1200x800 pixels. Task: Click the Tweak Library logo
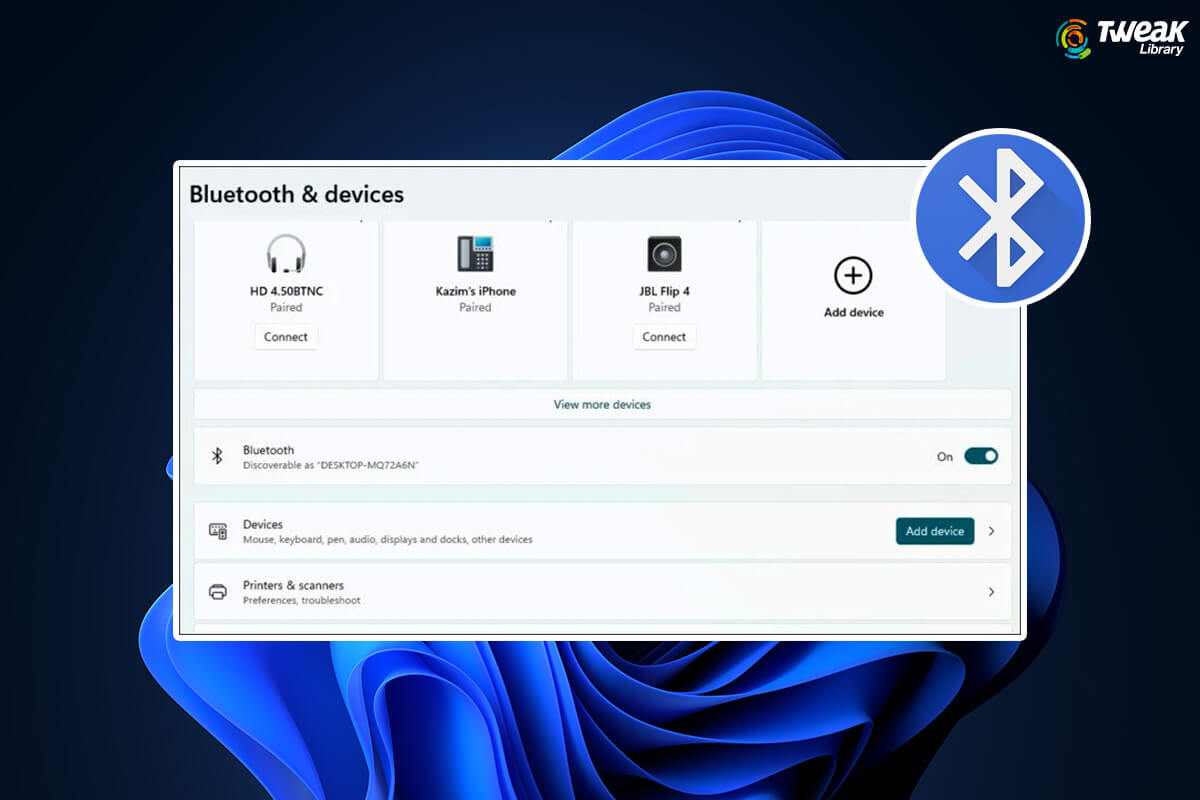tap(1118, 37)
